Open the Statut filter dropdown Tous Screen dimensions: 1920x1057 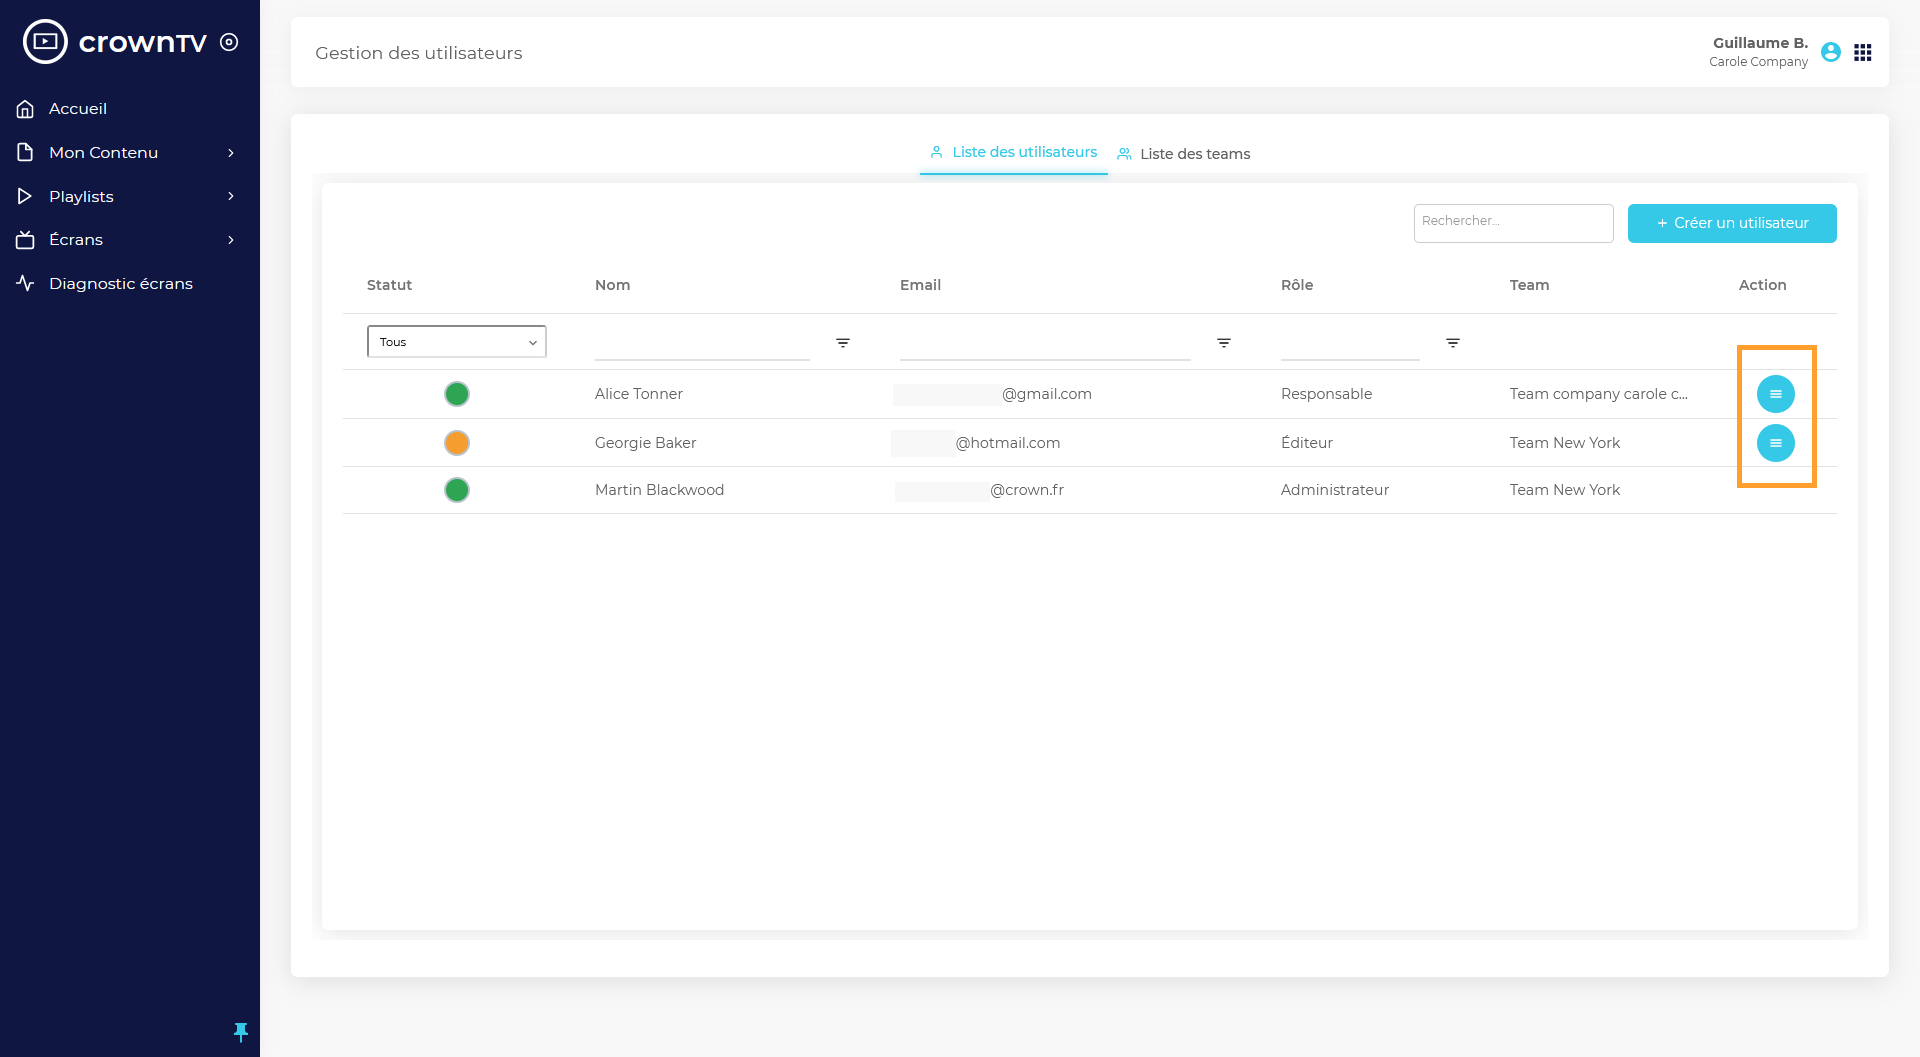coord(457,342)
